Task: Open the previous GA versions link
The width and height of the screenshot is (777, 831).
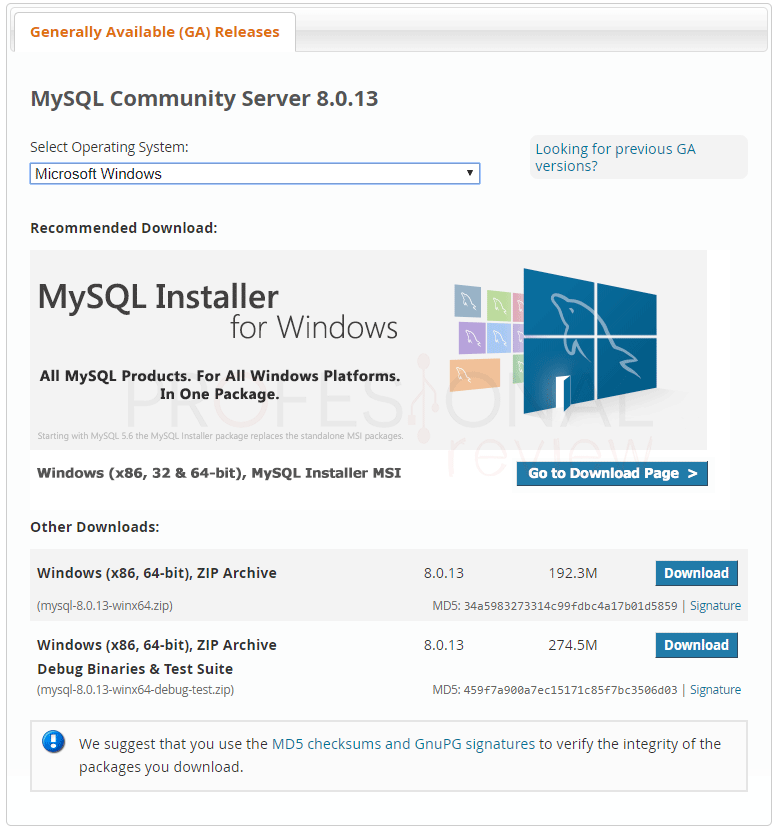Action: point(615,157)
